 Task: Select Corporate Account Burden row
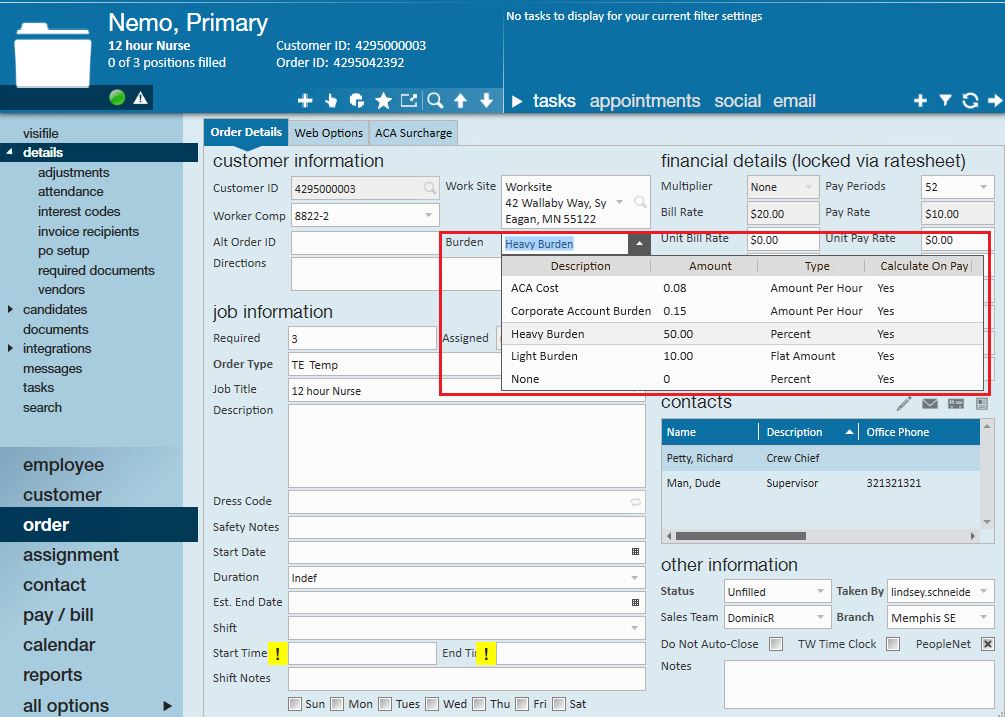pos(742,311)
